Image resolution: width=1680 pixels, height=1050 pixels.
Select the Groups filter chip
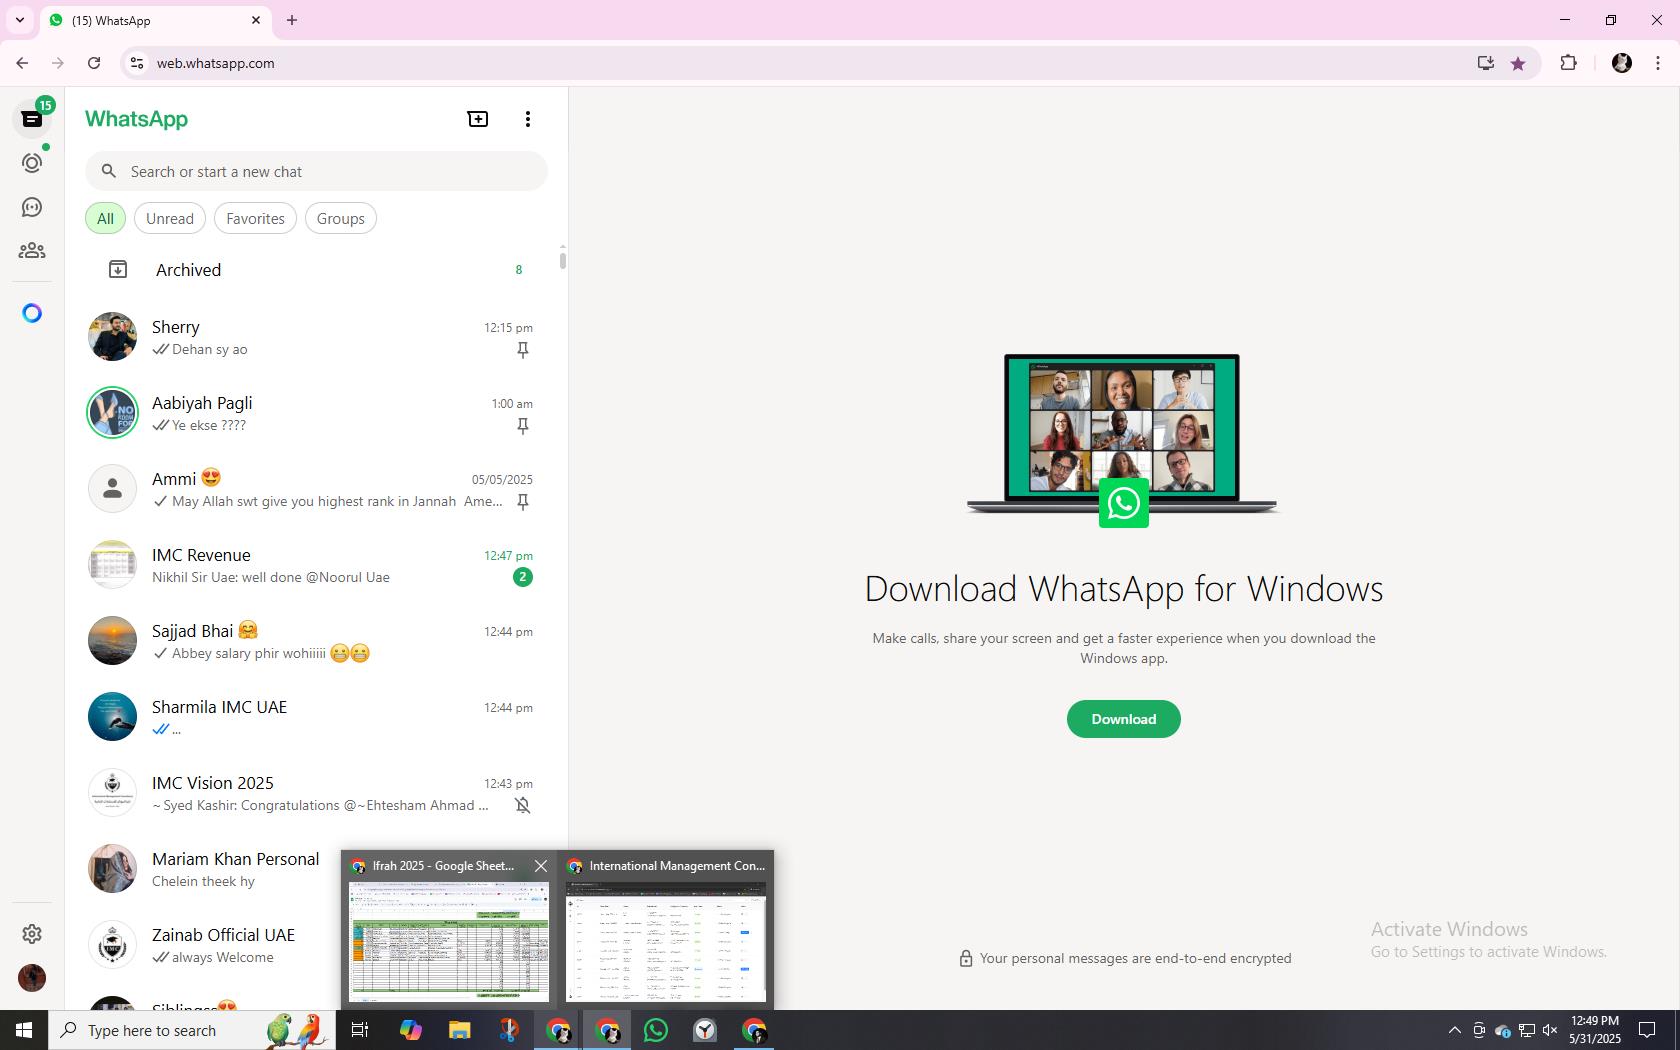pos(341,219)
